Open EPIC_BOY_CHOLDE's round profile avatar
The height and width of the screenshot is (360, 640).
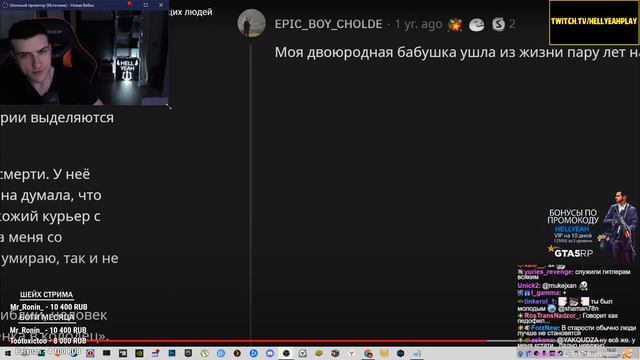(x=251, y=23)
